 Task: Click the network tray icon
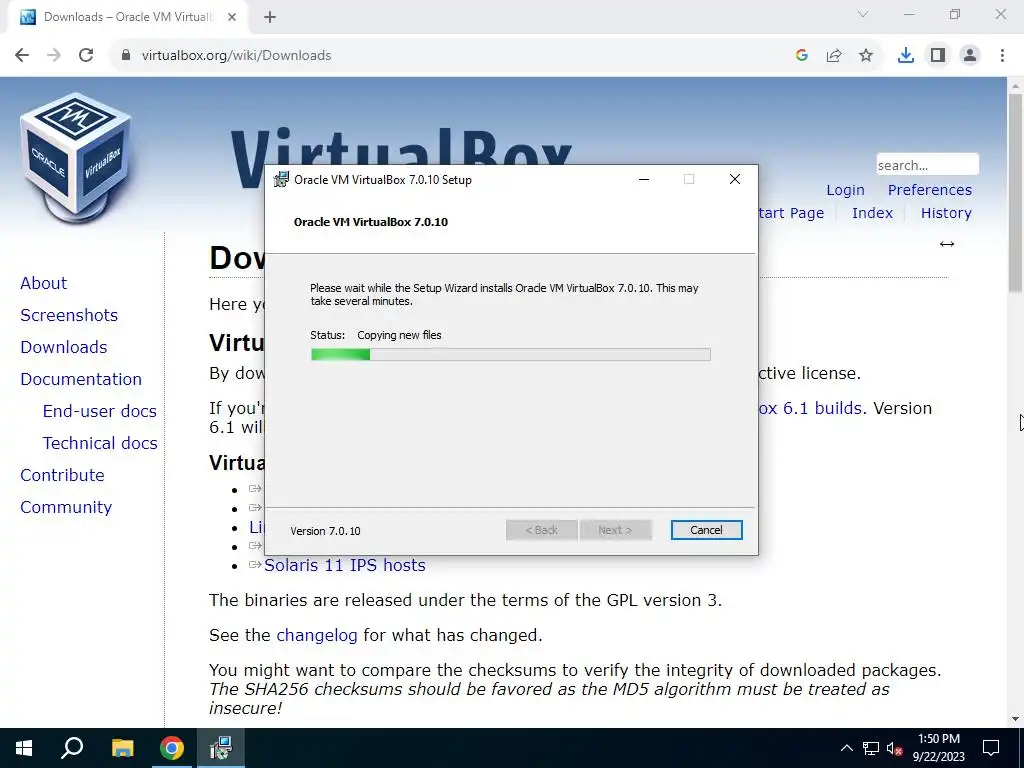871,748
